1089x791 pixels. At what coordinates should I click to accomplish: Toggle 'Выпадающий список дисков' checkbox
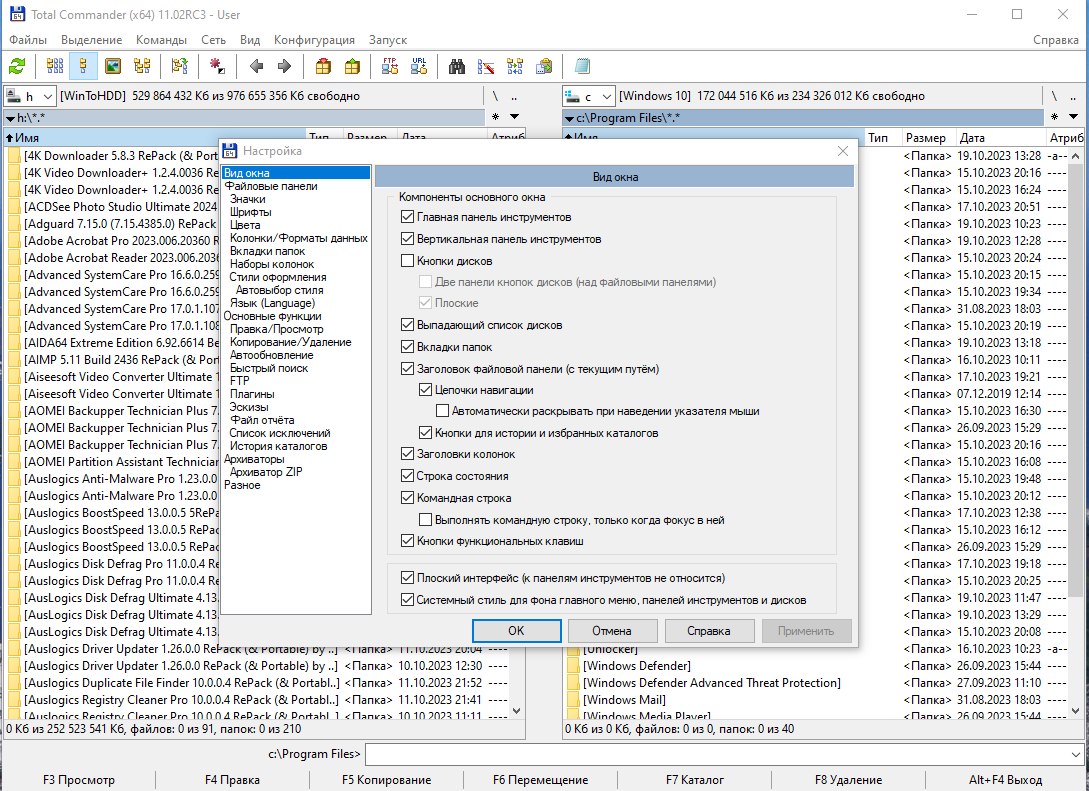pyautogui.click(x=408, y=325)
